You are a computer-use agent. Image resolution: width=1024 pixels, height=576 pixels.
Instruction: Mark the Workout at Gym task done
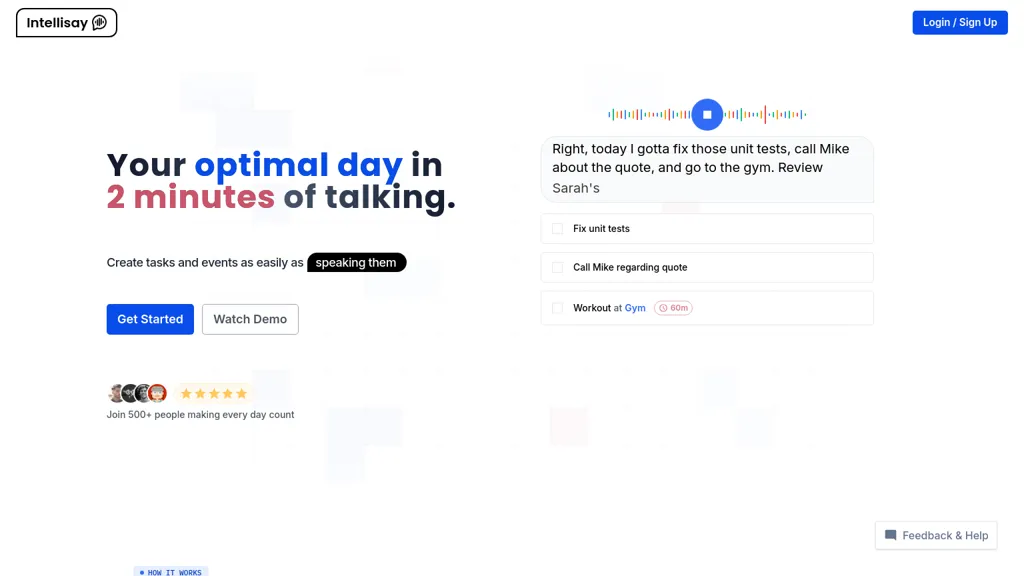pyautogui.click(x=557, y=308)
